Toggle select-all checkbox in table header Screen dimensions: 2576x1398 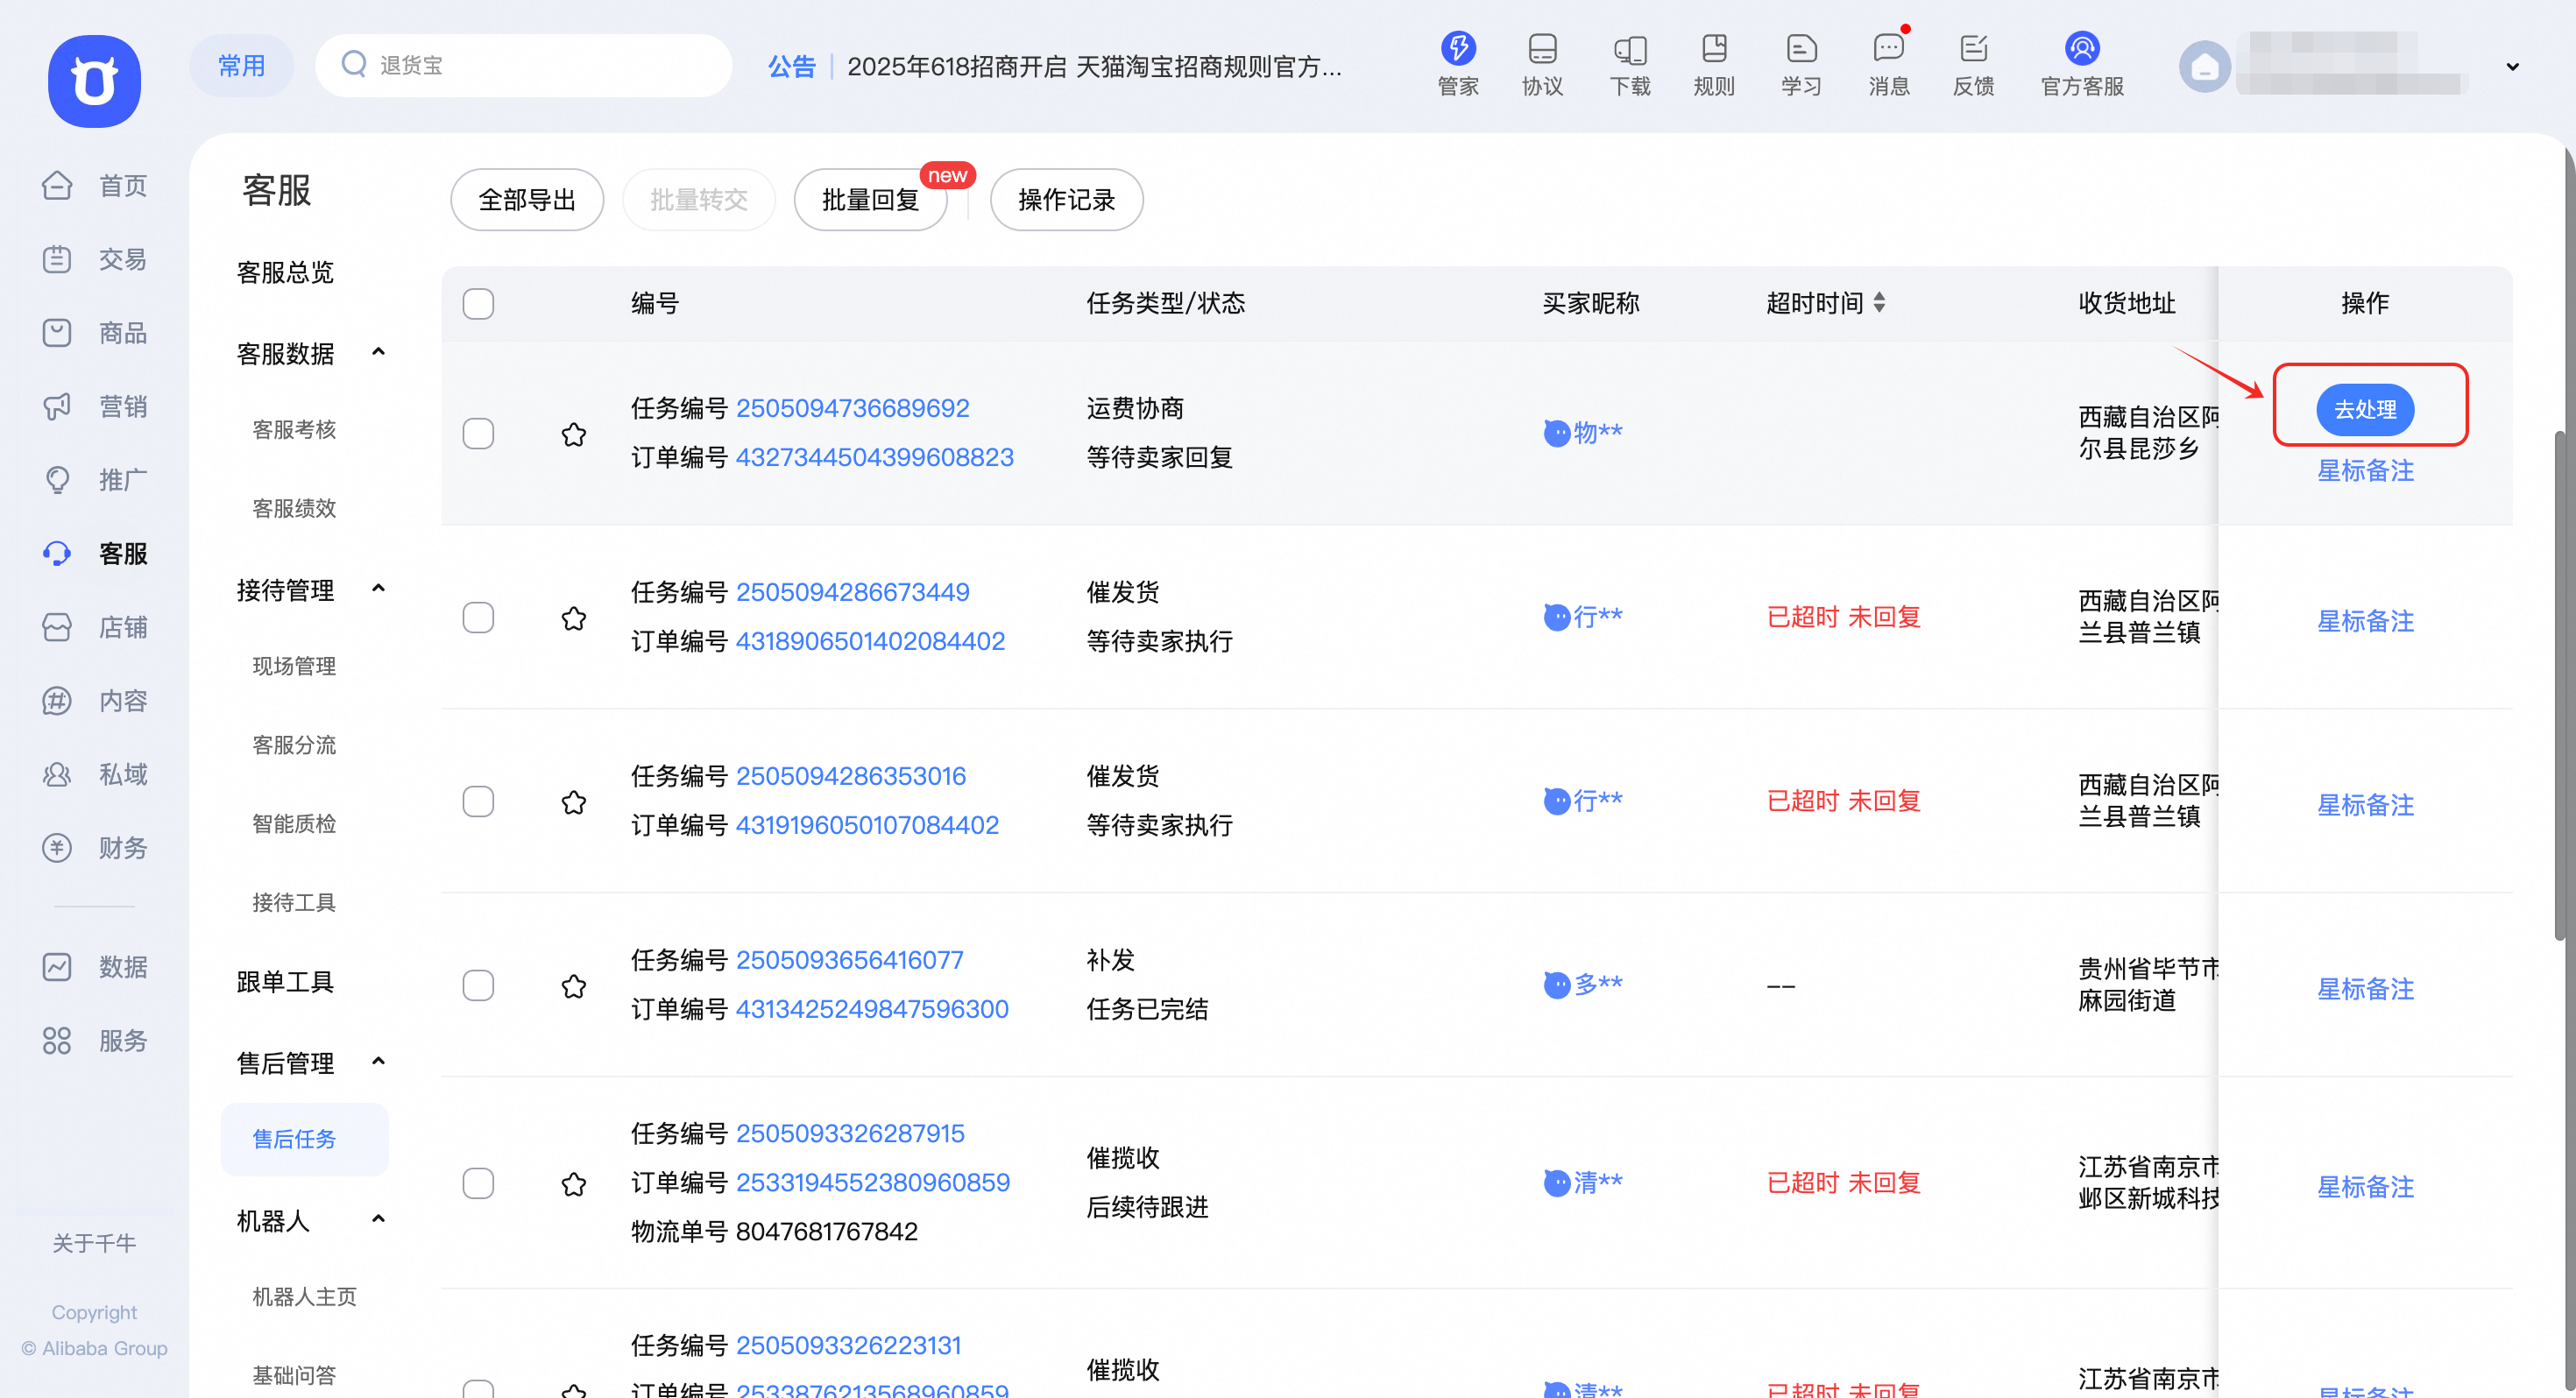478,303
